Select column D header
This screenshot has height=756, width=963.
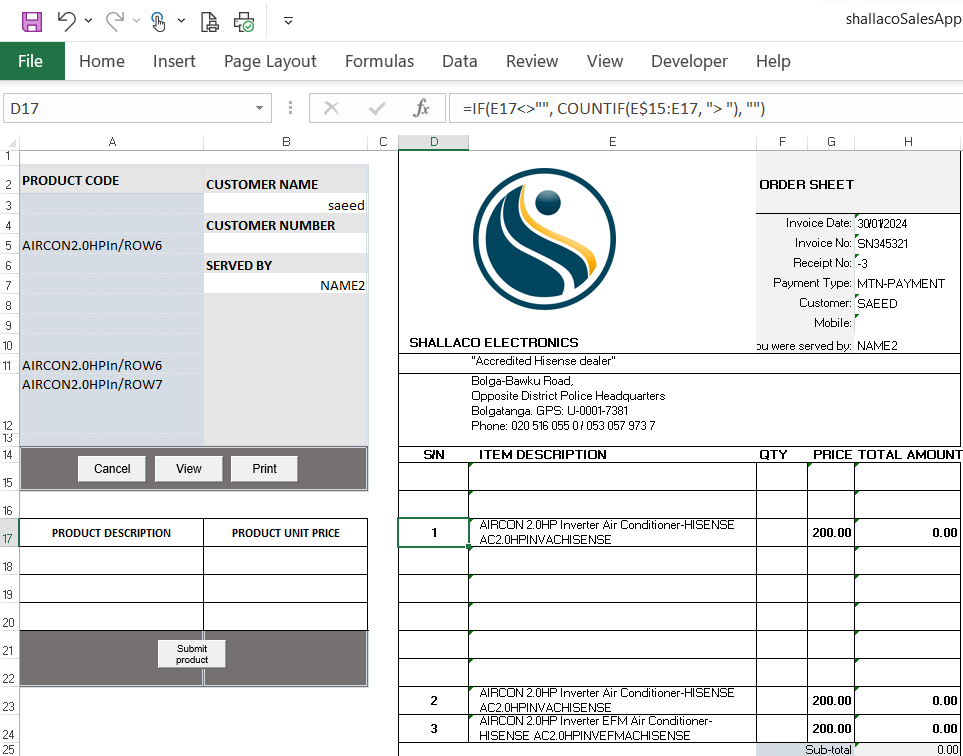pyautogui.click(x=434, y=142)
